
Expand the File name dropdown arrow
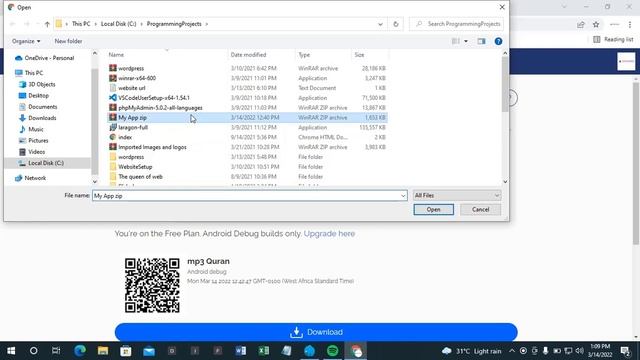[403, 196]
